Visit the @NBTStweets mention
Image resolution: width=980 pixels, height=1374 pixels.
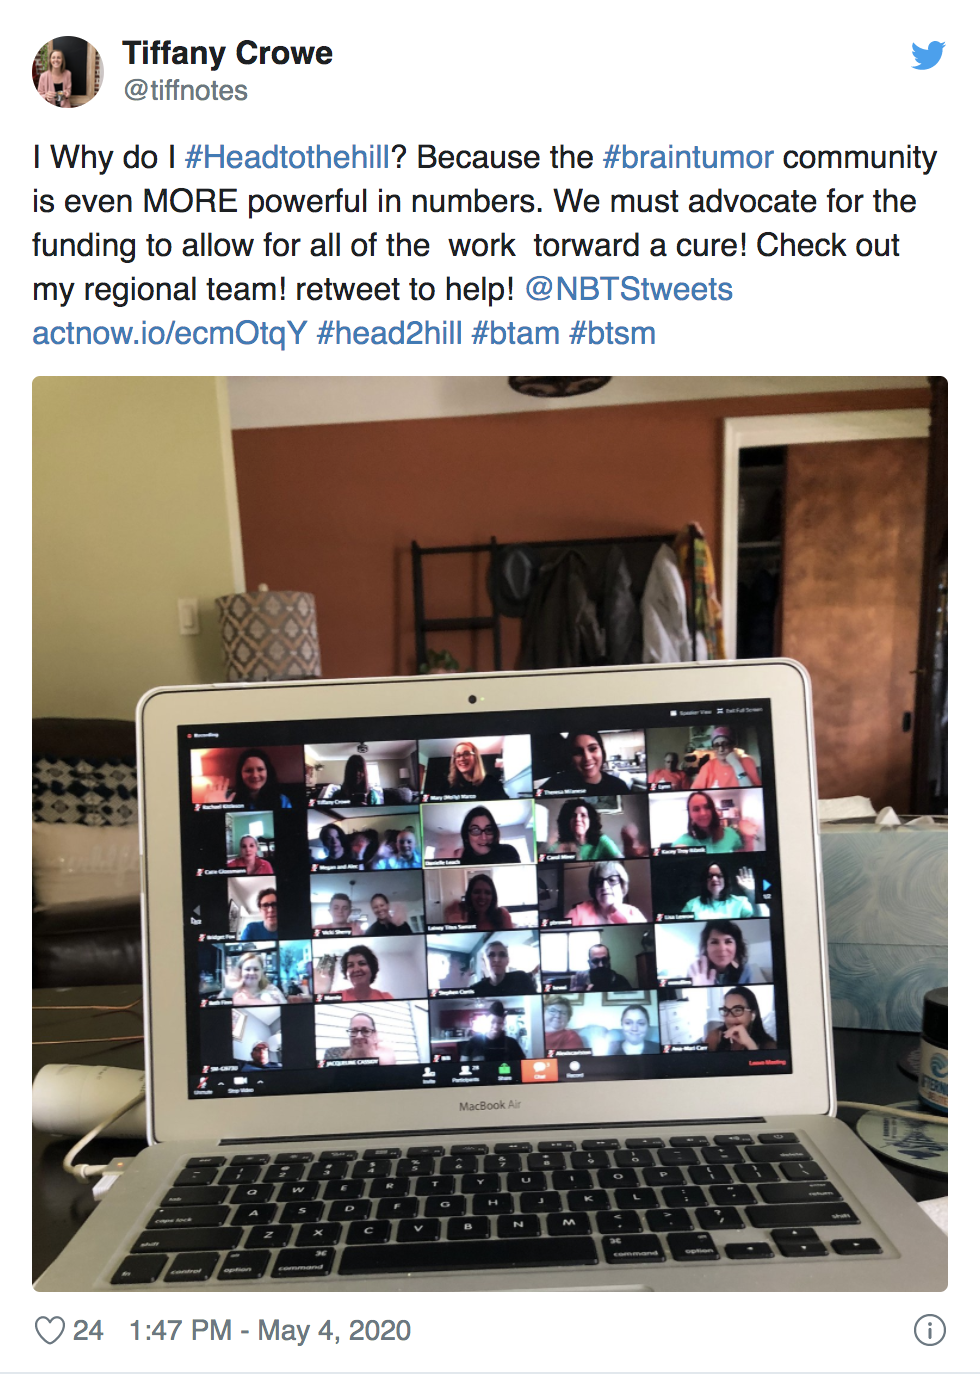629,289
